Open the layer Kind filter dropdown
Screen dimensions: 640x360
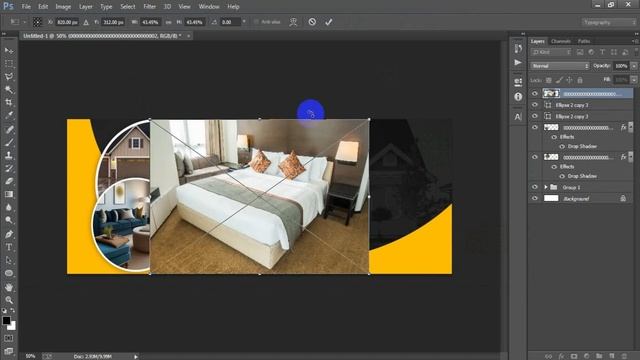click(551, 52)
